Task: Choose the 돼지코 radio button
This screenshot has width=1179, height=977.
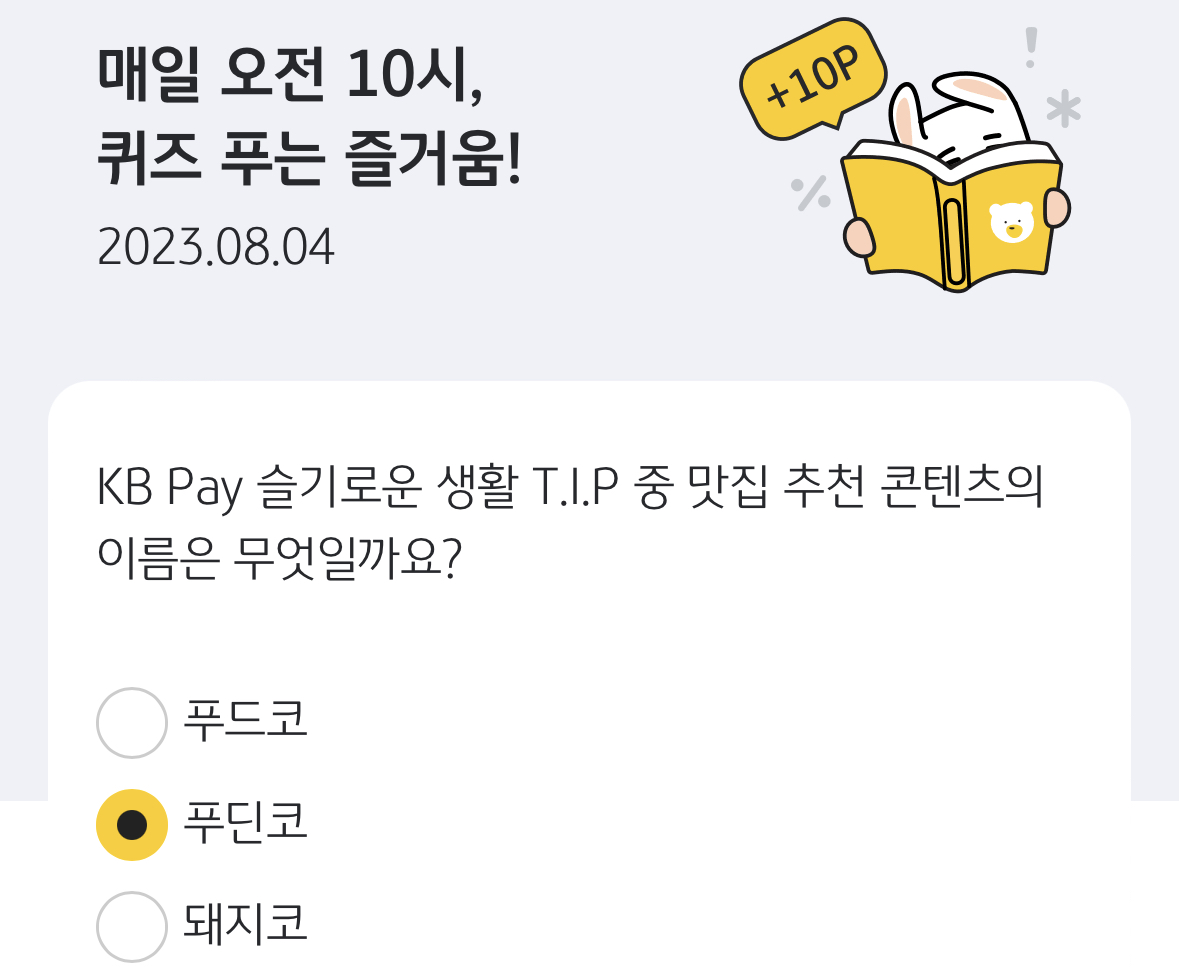Action: pyautogui.click(x=132, y=927)
